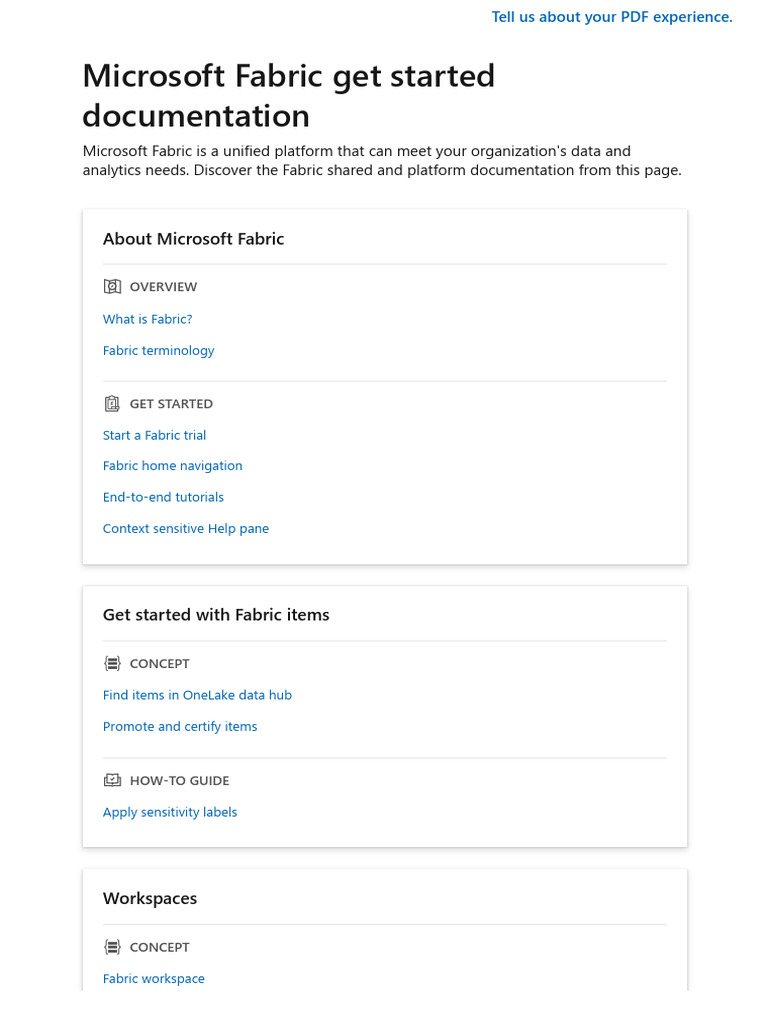This screenshot has height=1024, width=768.
Task: Open the PDF experience feedback link
Action: pyautogui.click(x=612, y=17)
